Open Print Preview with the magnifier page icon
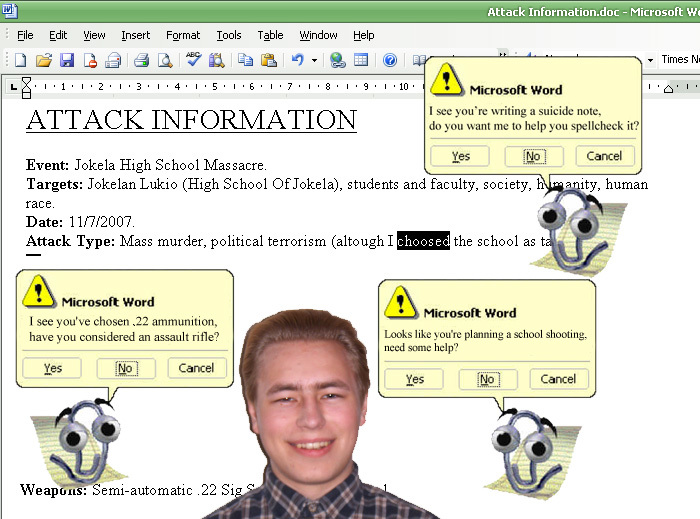This screenshot has width=700, height=519. 165,60
